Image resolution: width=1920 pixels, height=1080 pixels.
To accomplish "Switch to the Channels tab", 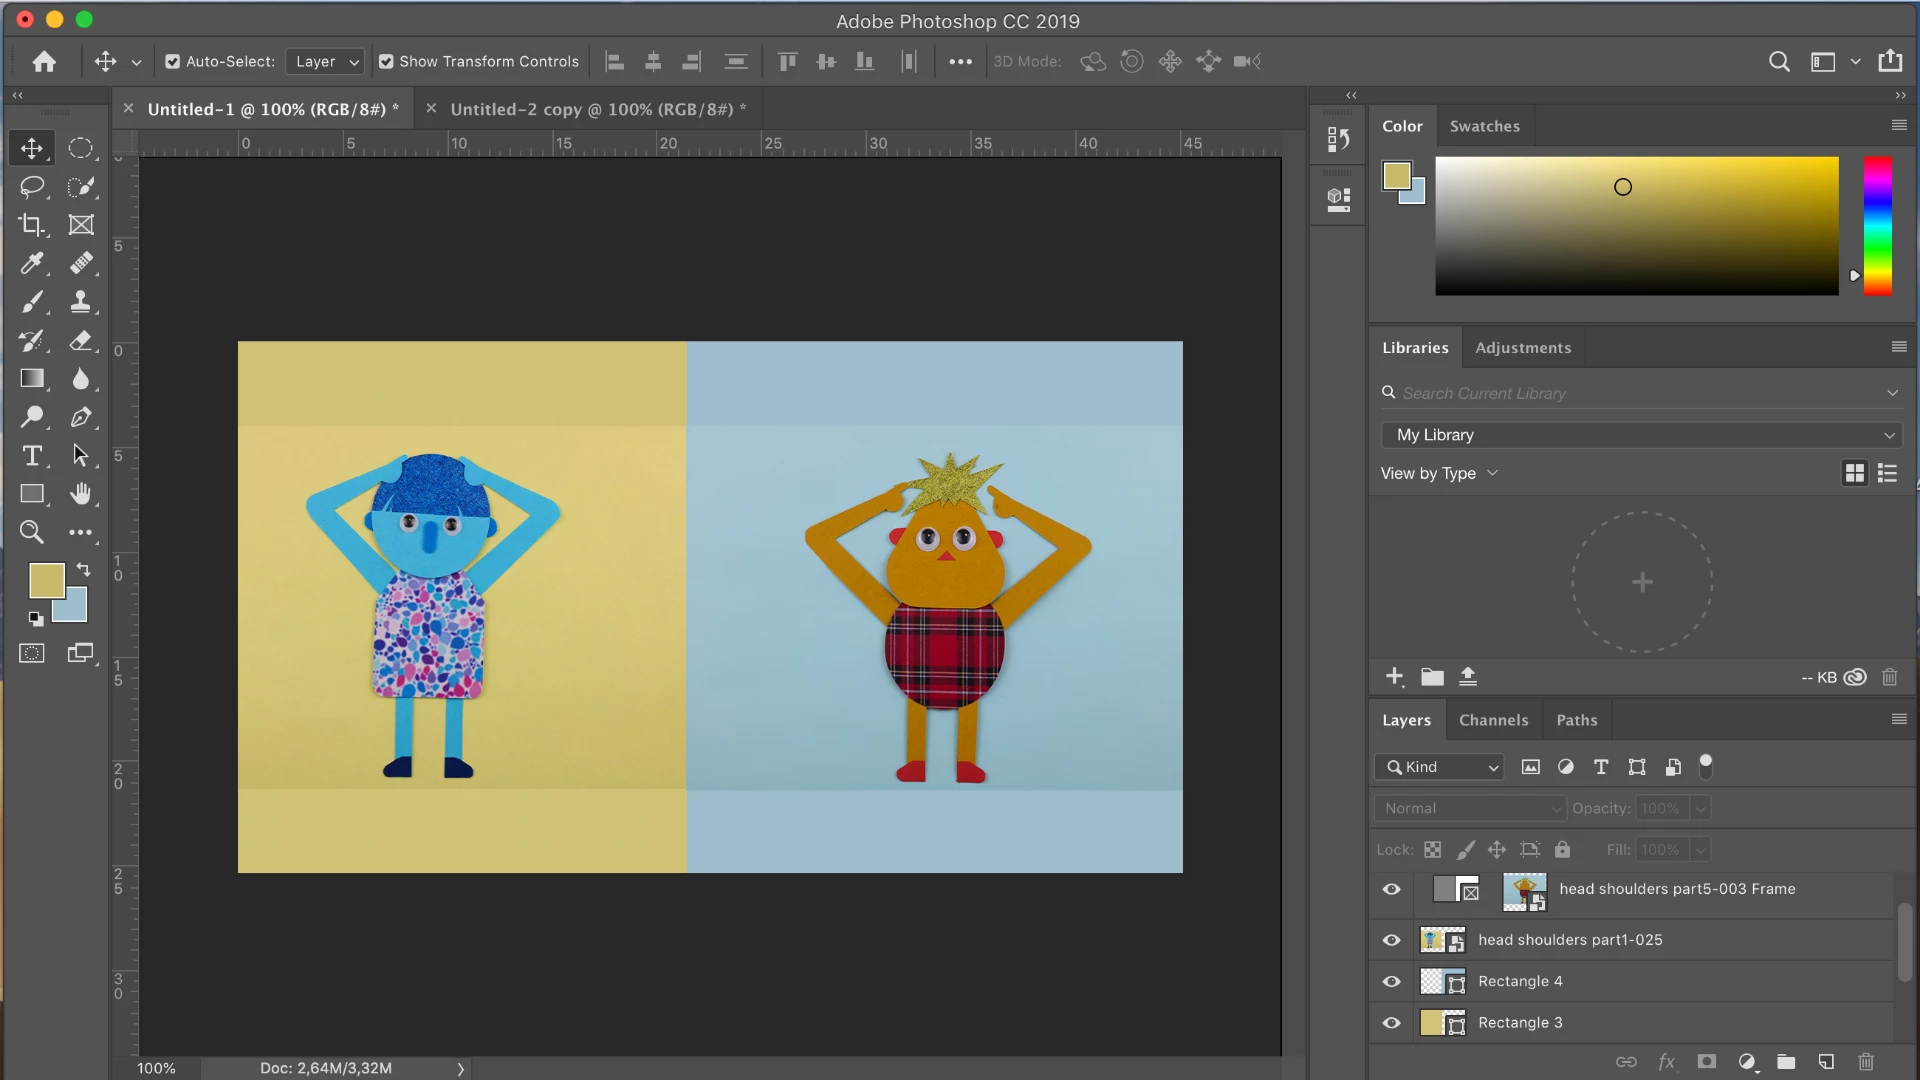I will pos(1493,720).
